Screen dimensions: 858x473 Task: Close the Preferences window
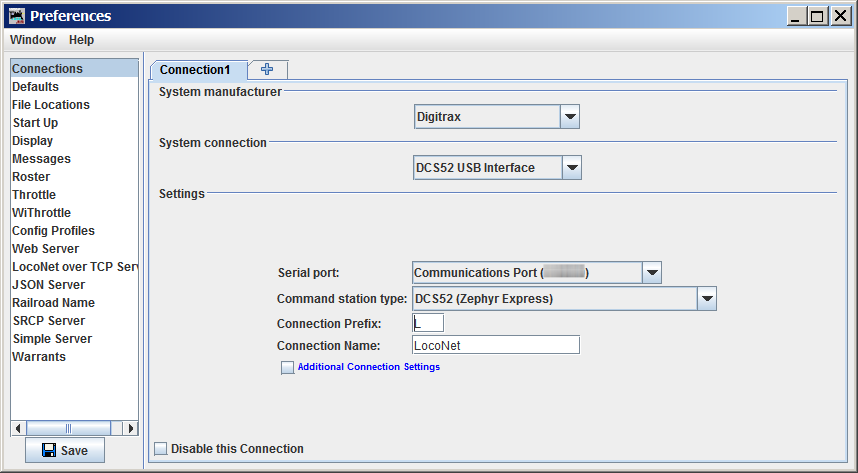840,16
